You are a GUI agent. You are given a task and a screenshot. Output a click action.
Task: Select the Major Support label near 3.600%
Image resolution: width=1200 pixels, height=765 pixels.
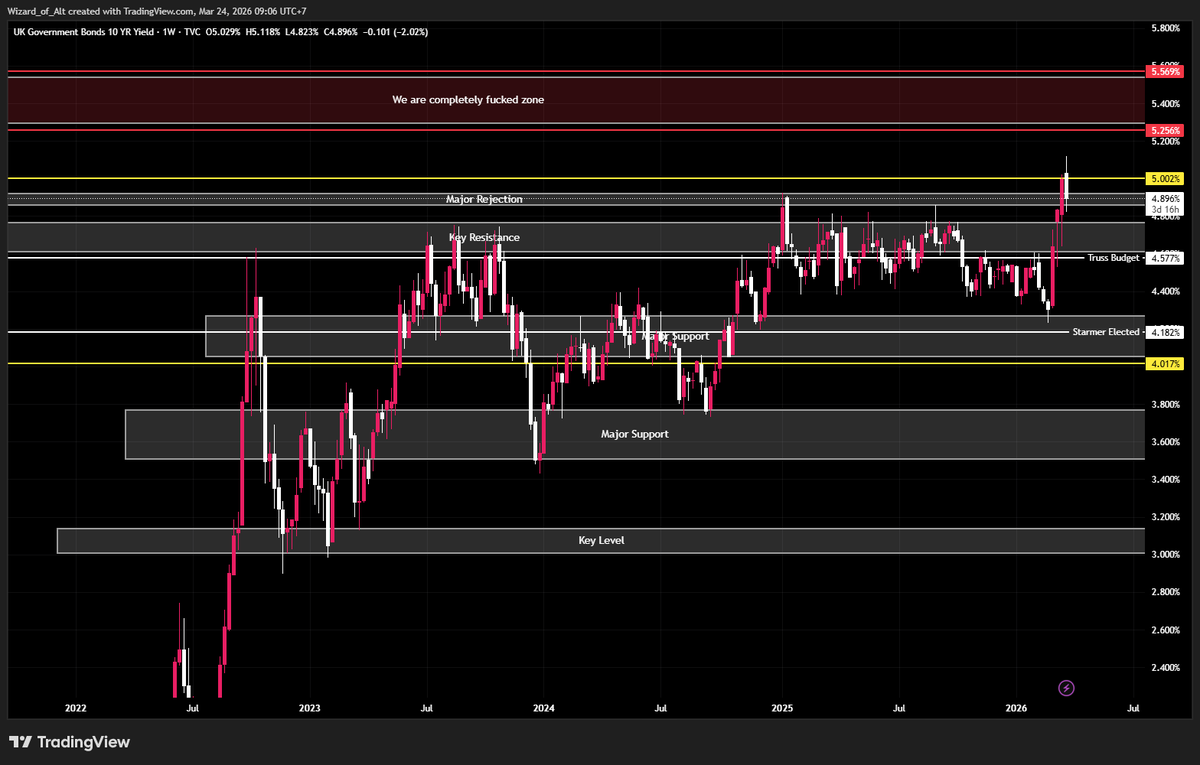pos(634,434)
